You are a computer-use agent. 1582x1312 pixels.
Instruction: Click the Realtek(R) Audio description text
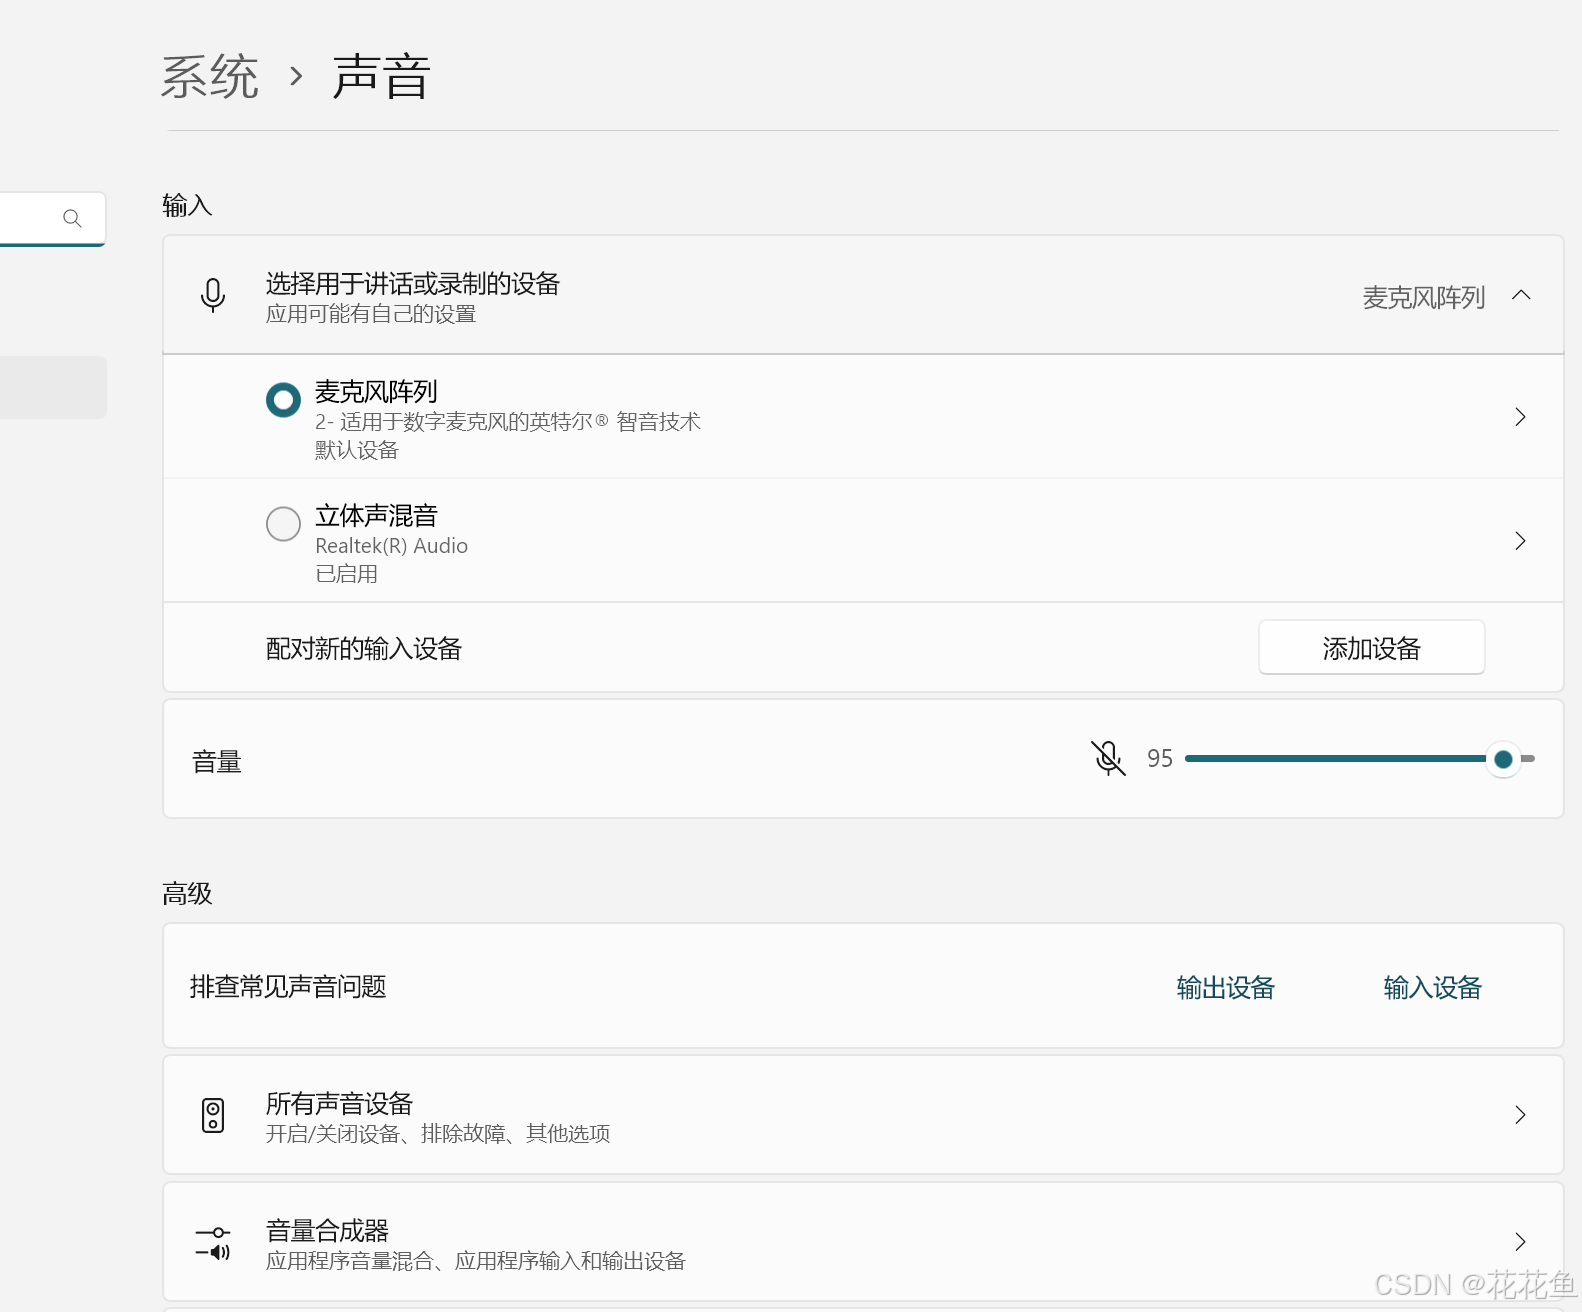392,546
